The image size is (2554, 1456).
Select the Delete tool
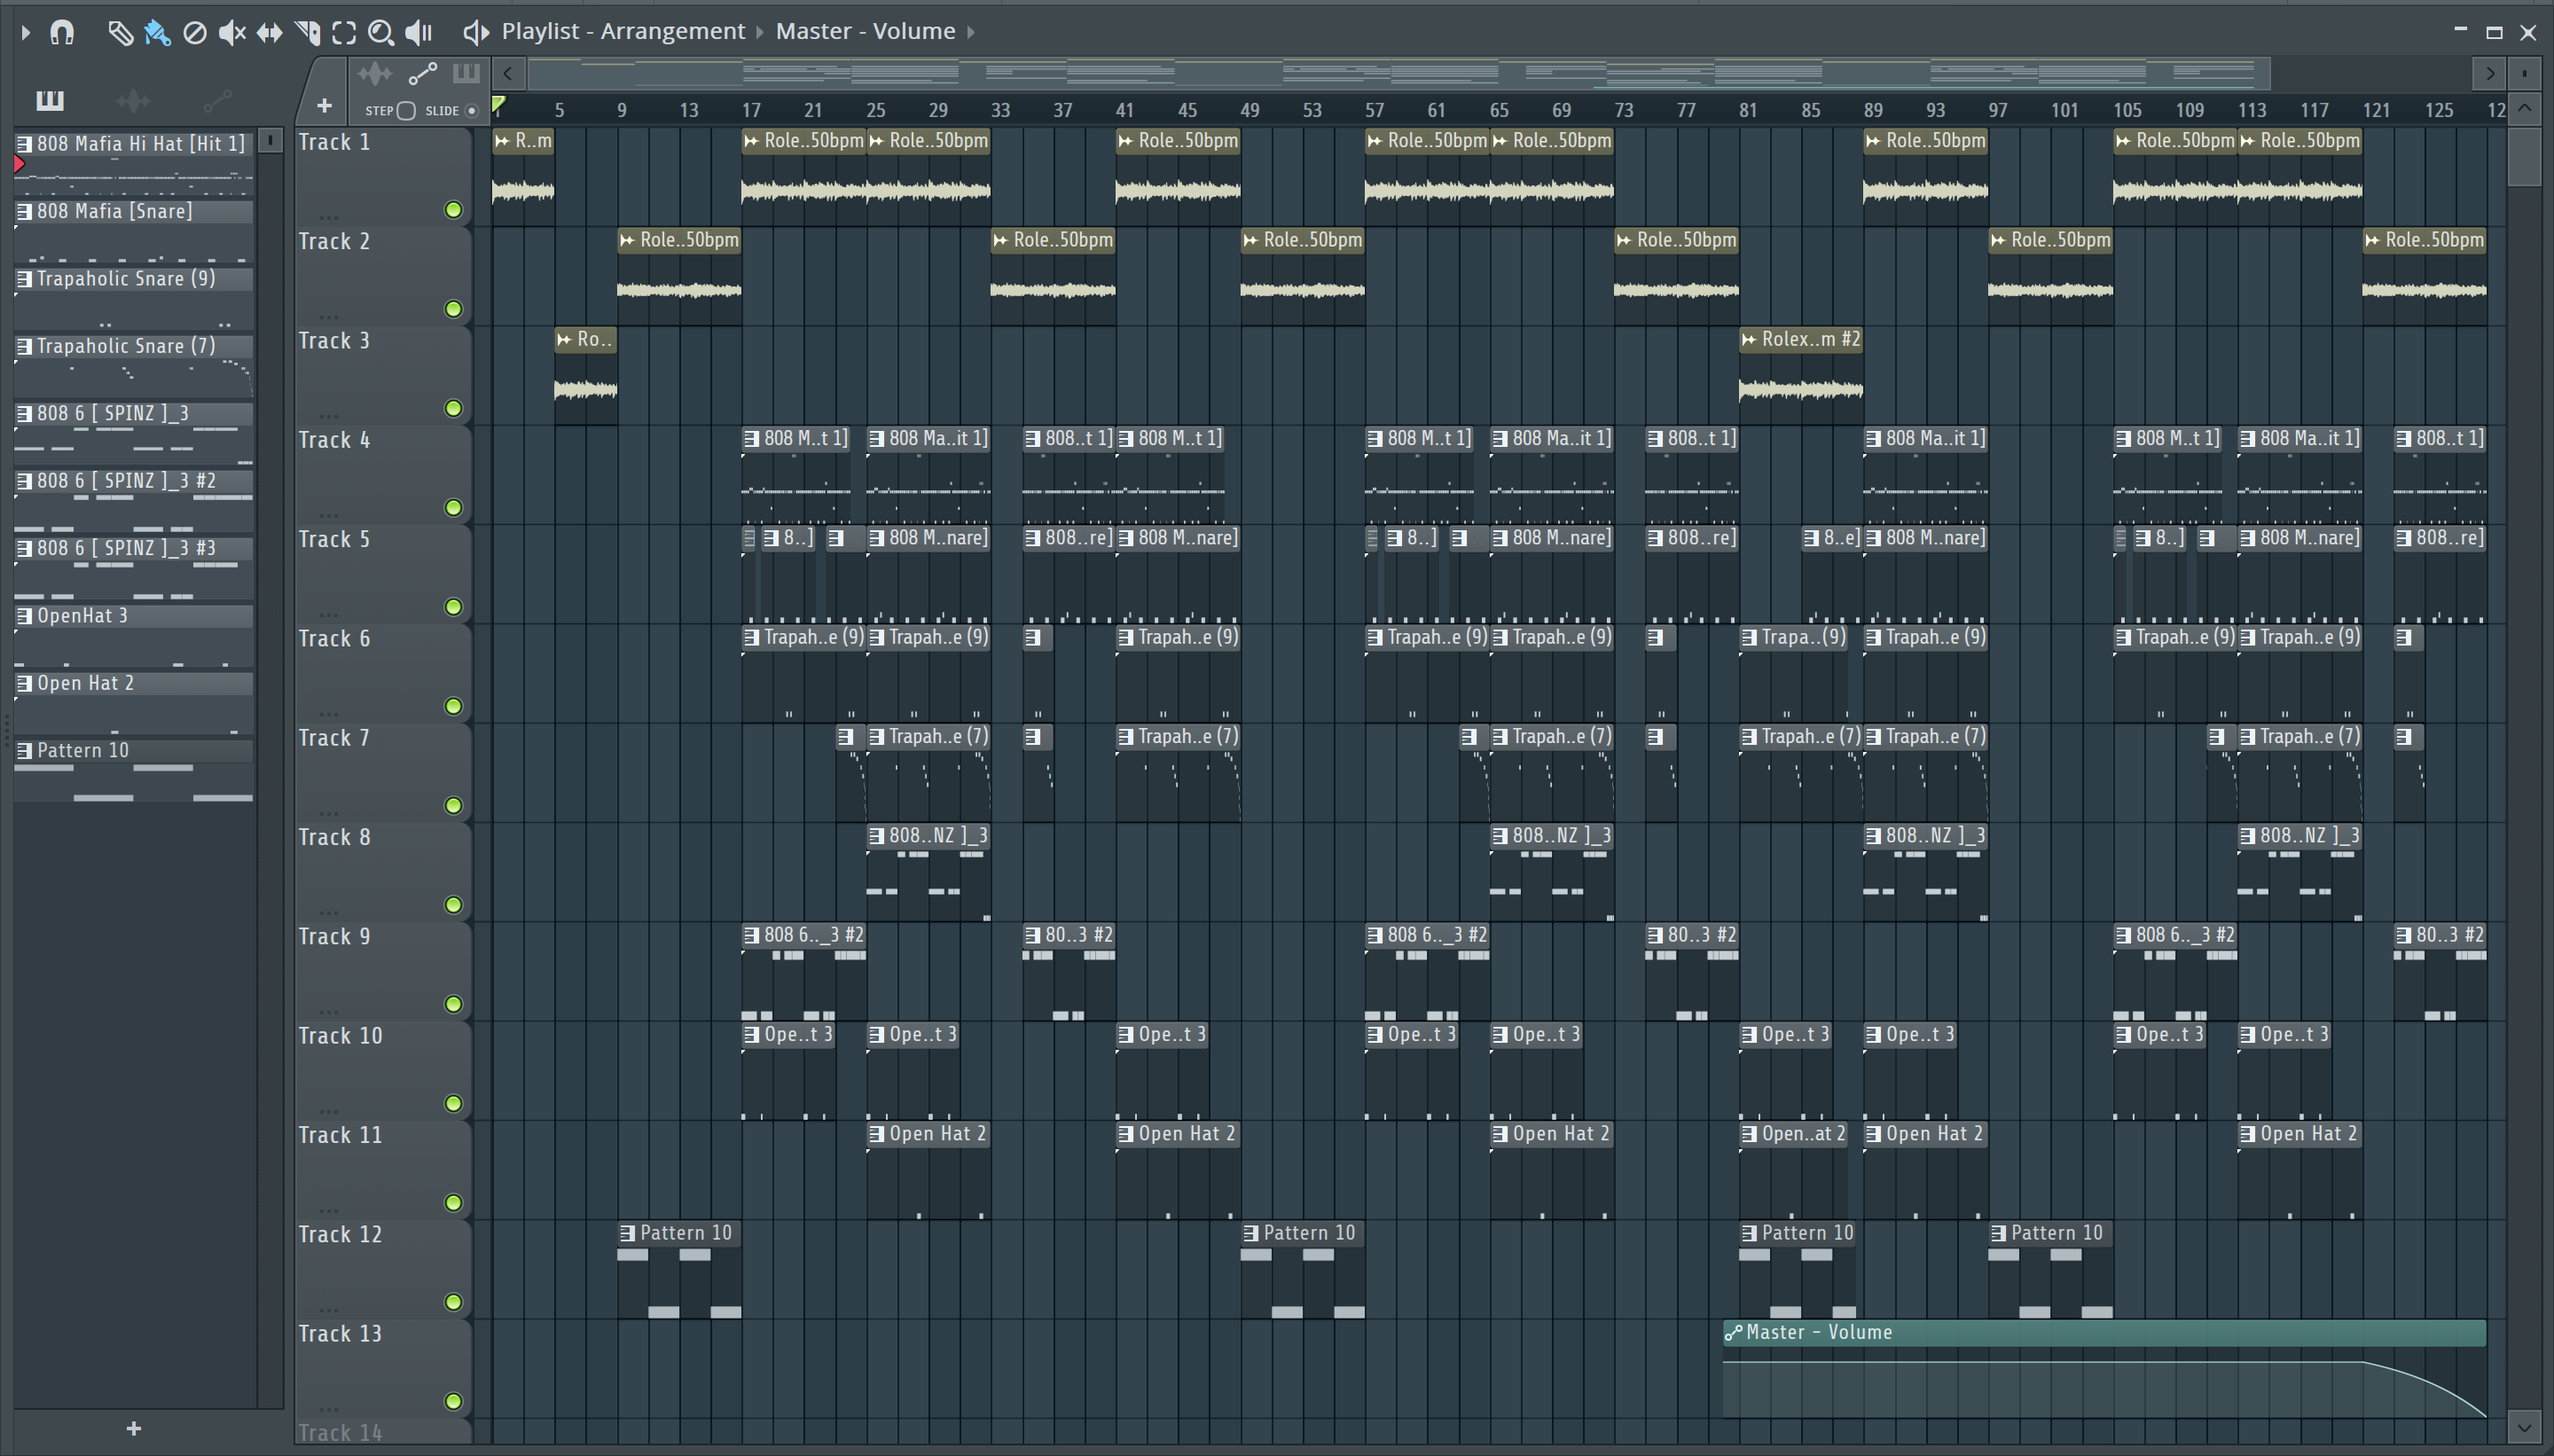[x=195, y=33]
